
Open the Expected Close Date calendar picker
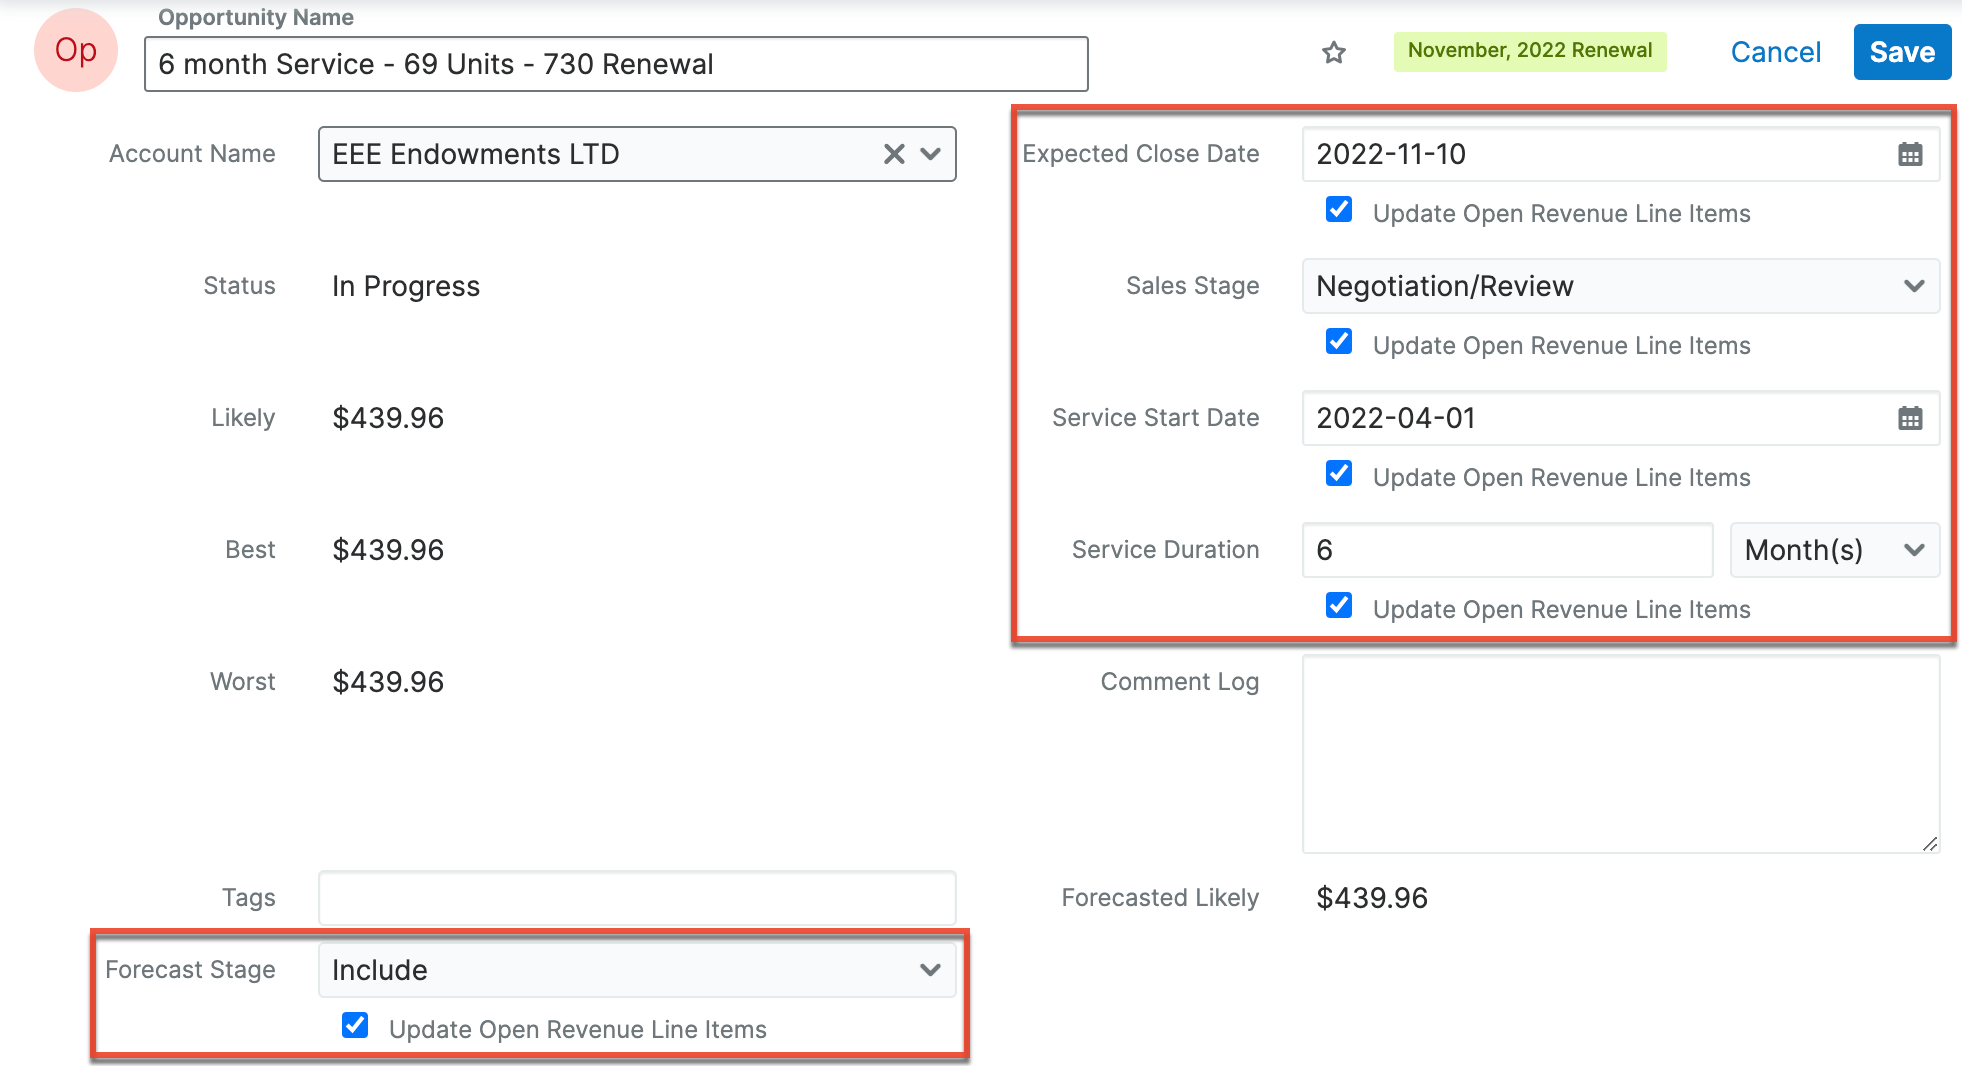(x=1909, y=154)
